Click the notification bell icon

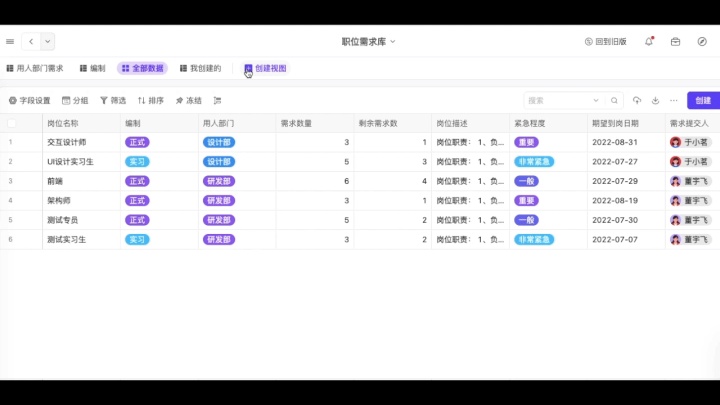click(649, 41)
